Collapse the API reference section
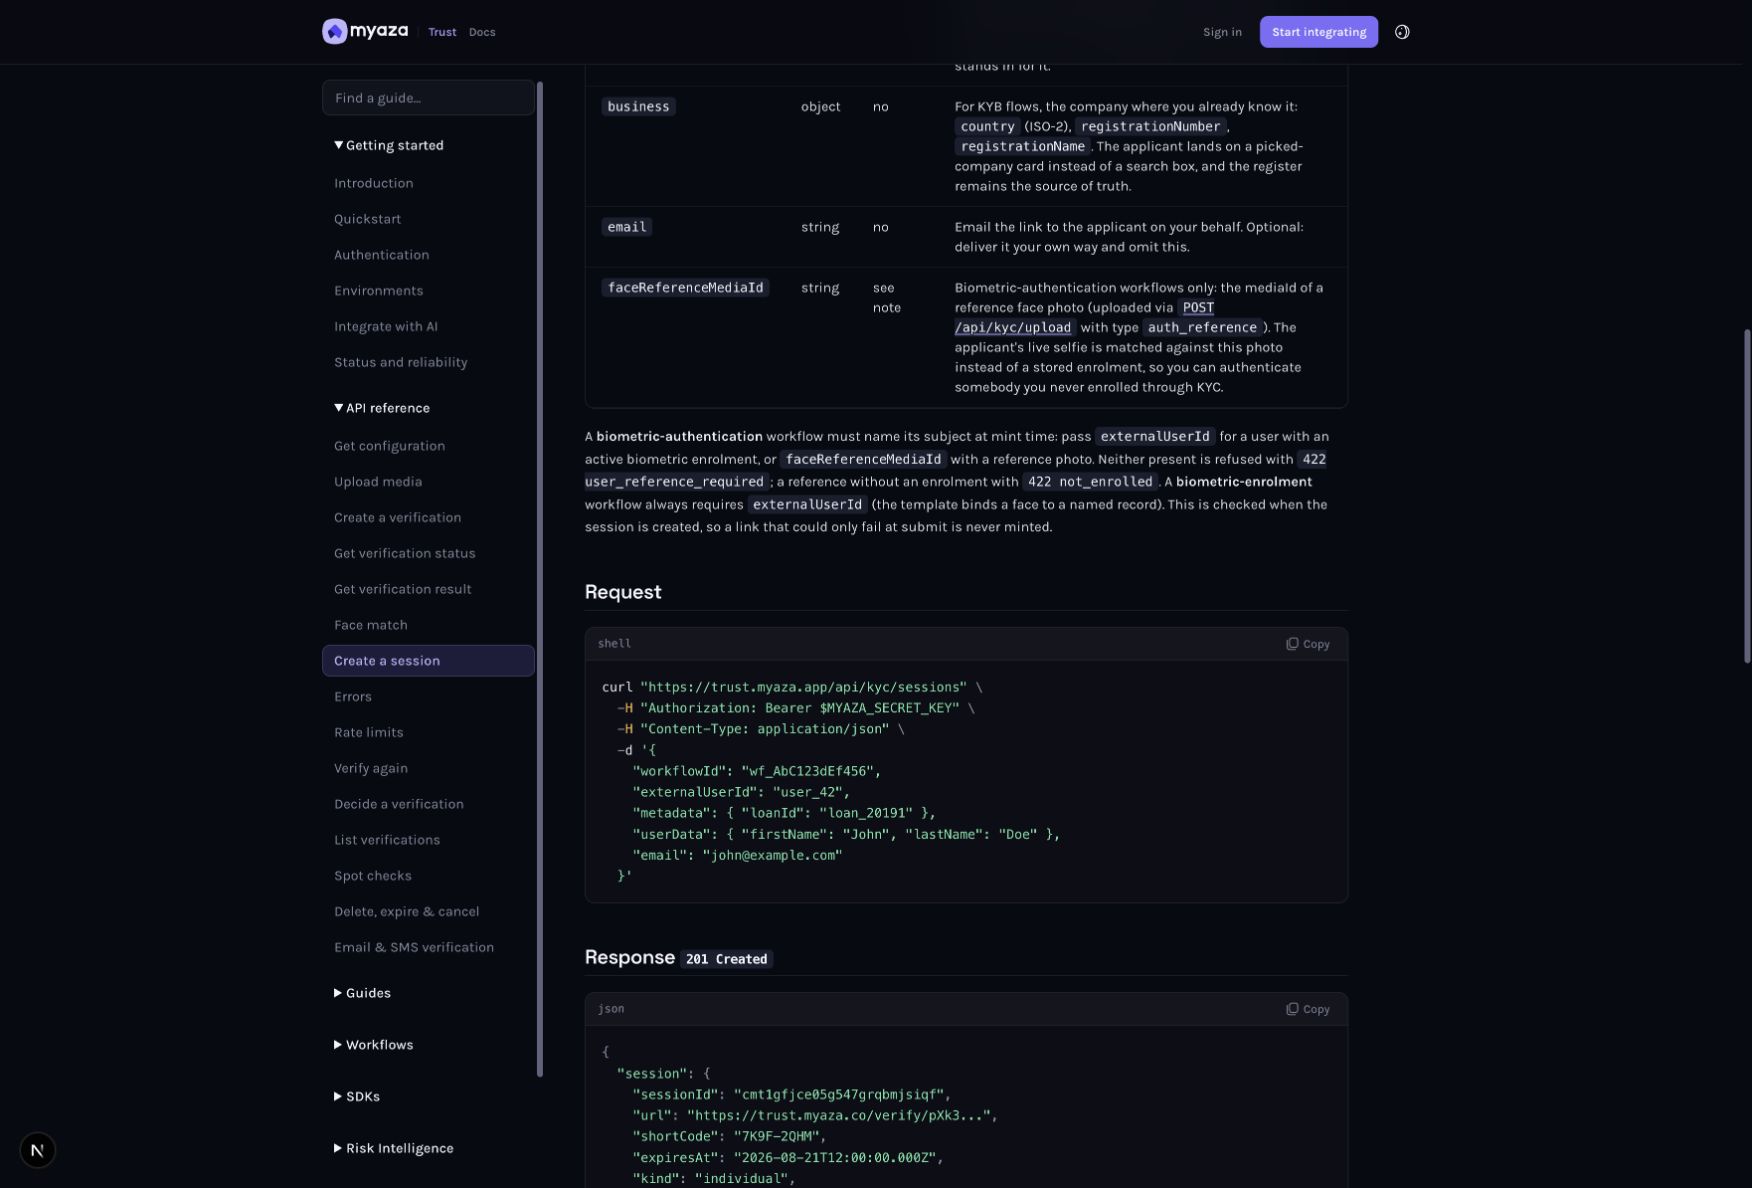Image resolution: width=1752 pixels, height=1188 pixels. click(x=382, y=408)
